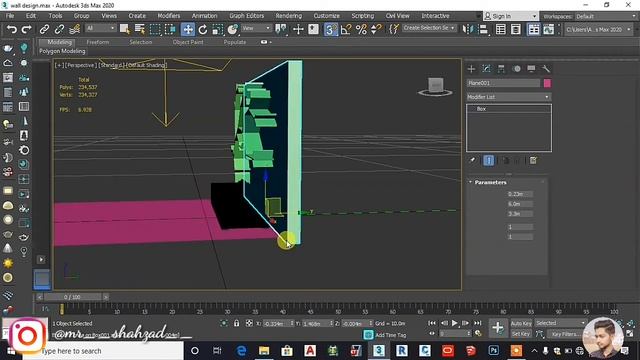This screenshot has width=640, height=360.
Task: Expand the Modifier List dropdown
Action: click(509, 97)
